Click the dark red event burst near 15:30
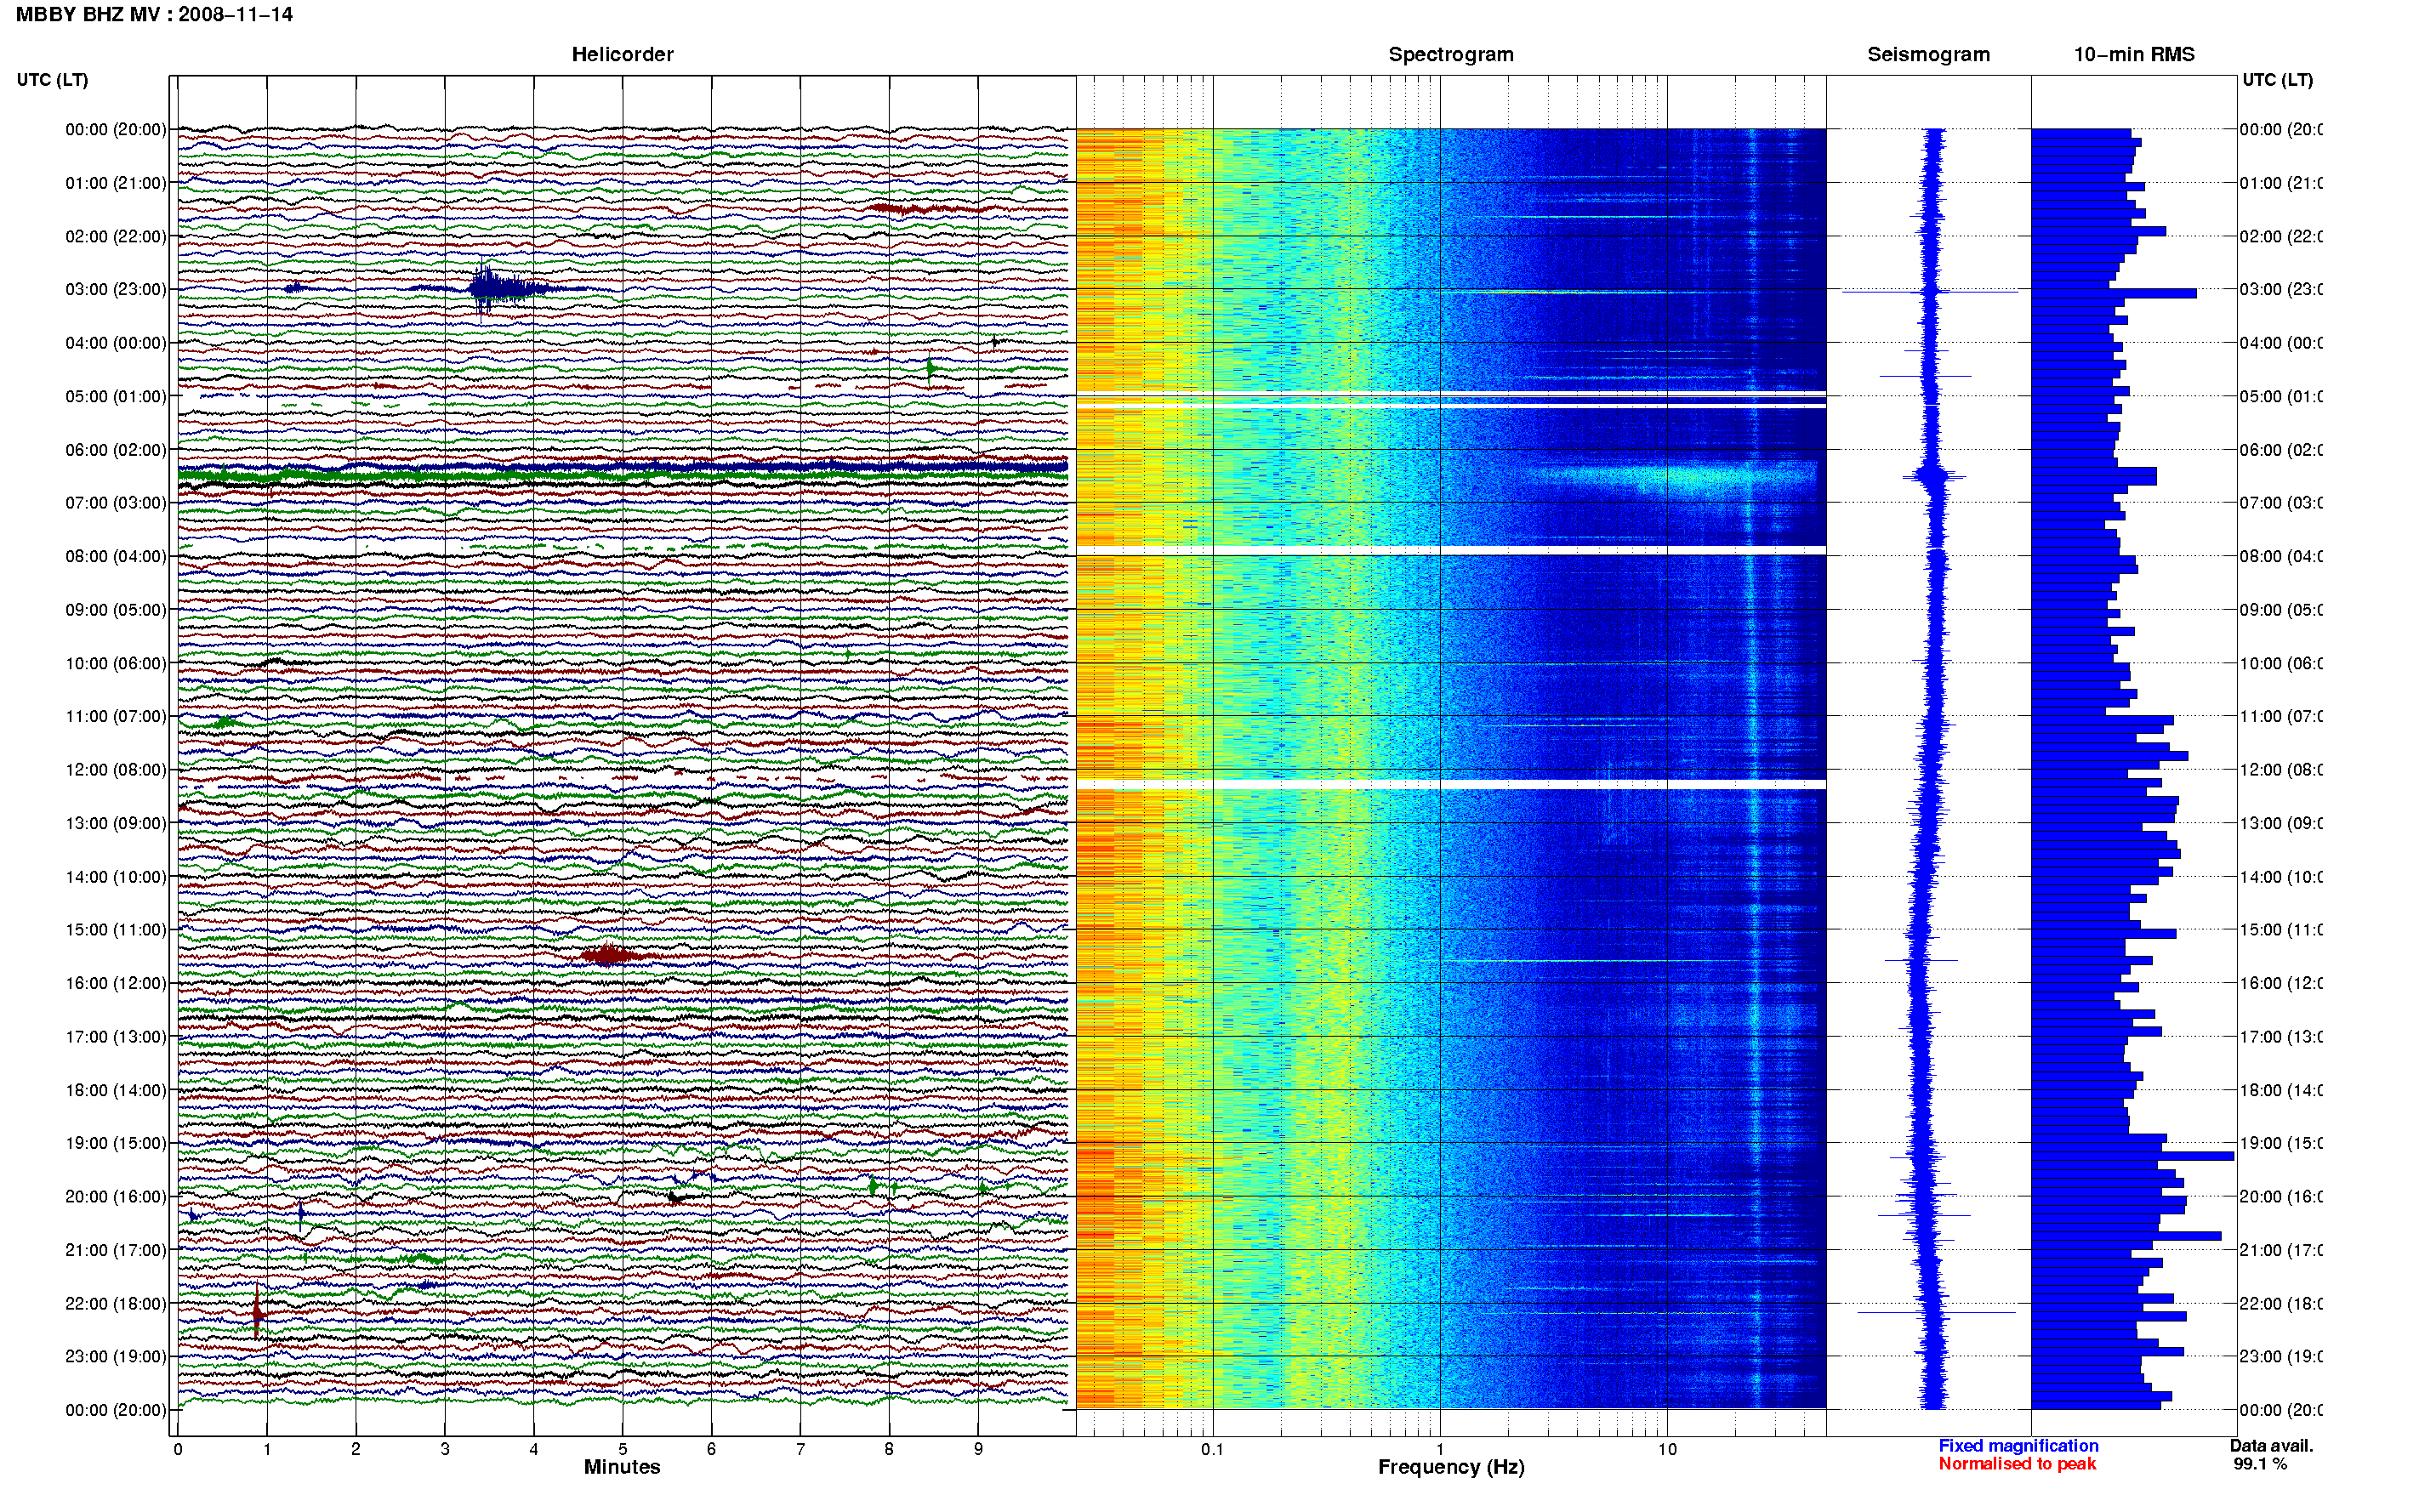2419x1512 pixels. pyautogui.click(x=611, y=955)
